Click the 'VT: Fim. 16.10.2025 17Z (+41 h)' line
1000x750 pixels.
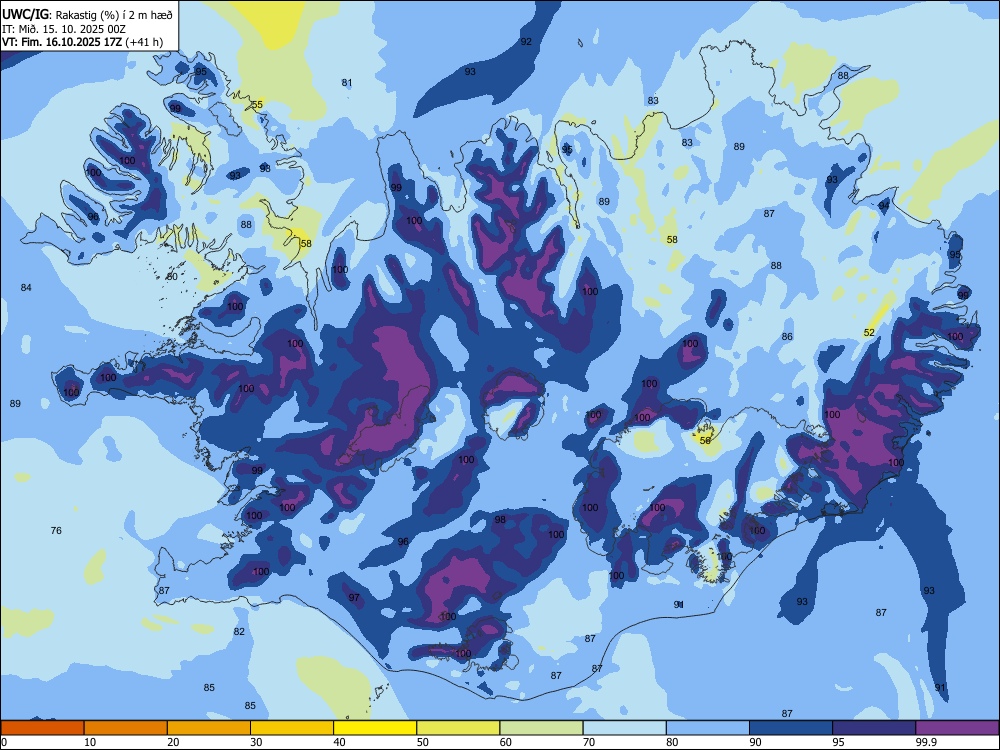point(82,42)
